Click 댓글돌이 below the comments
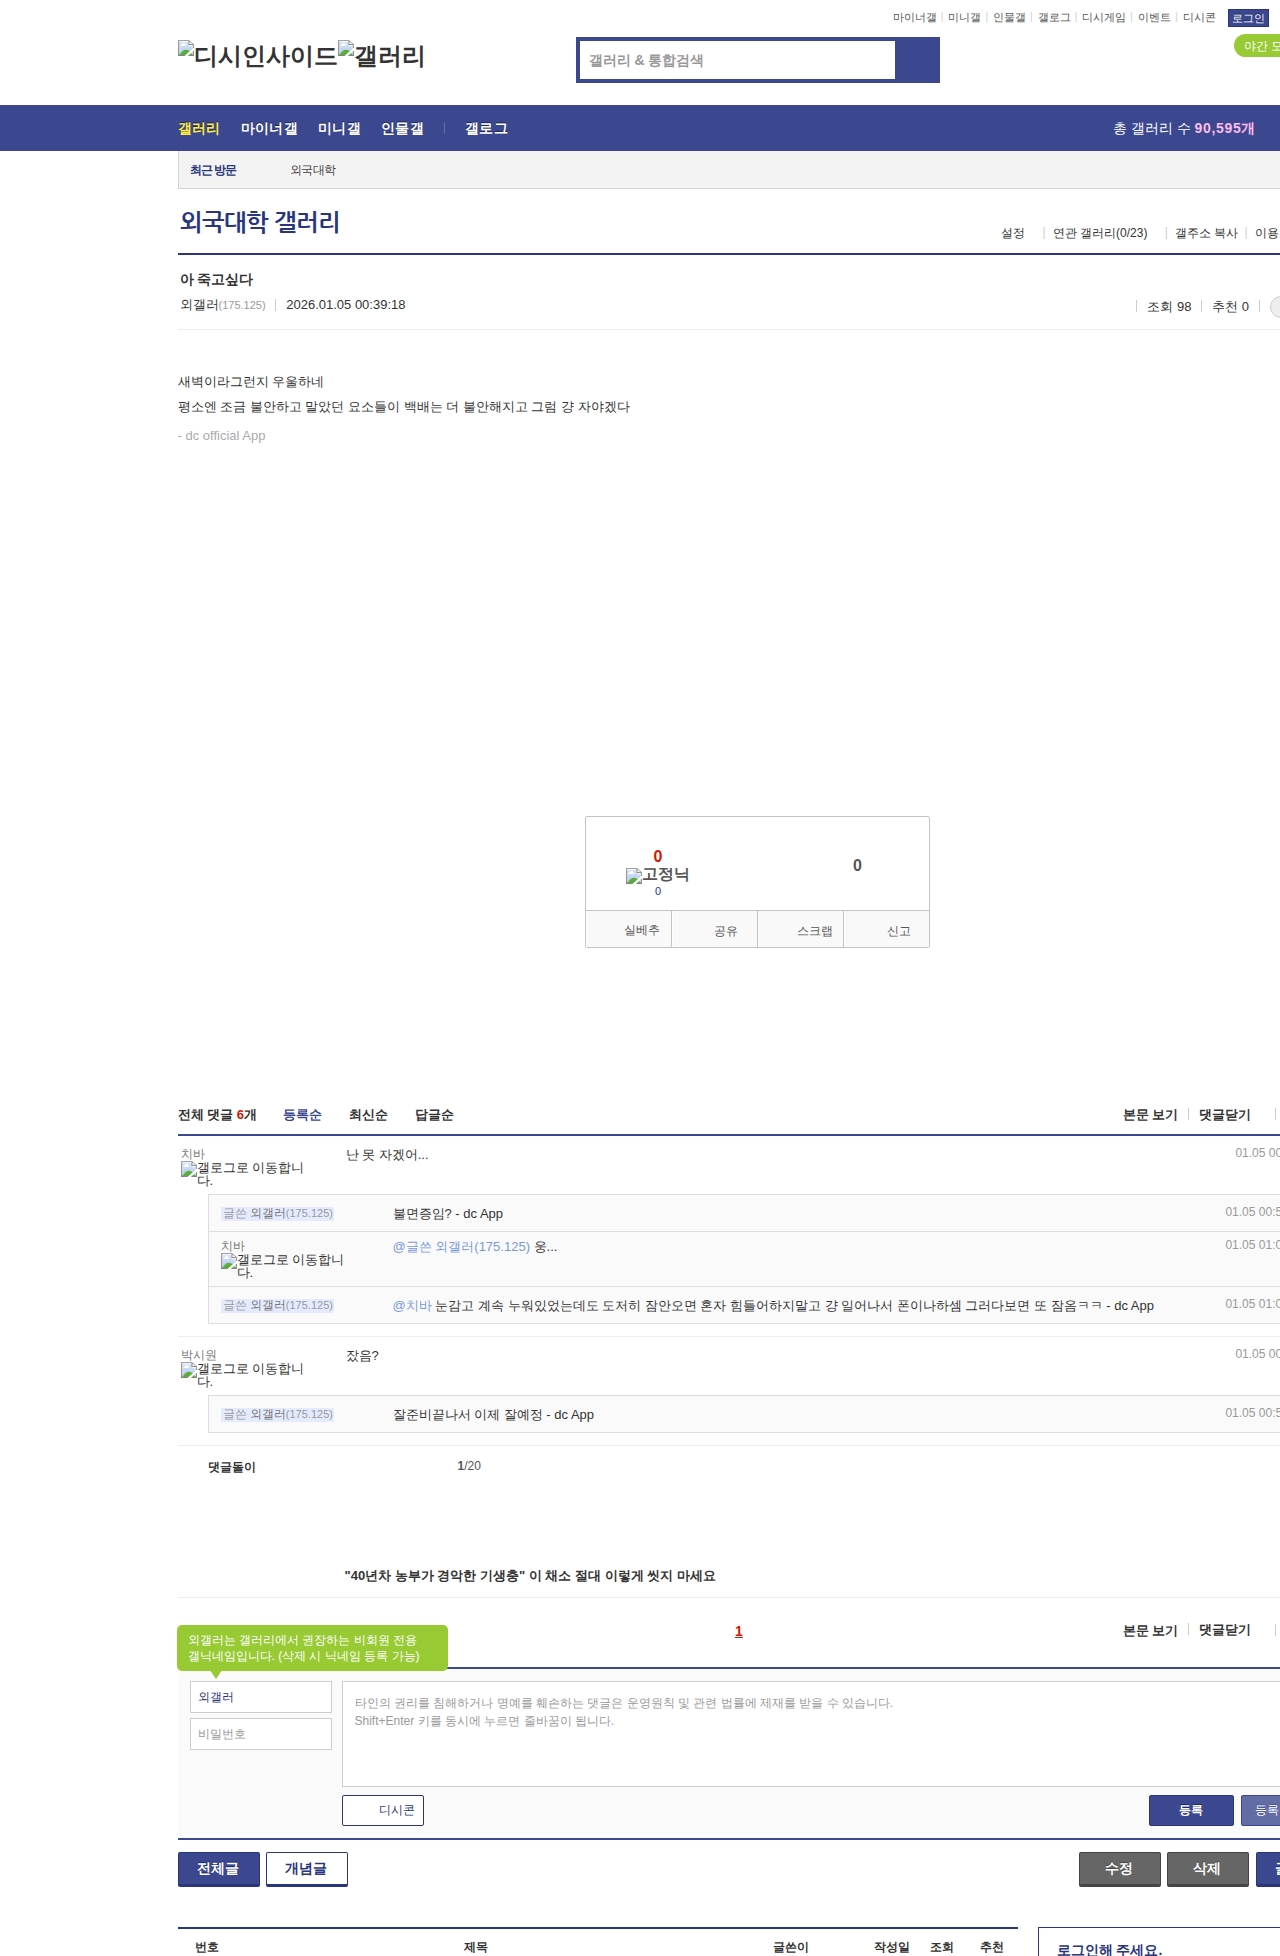The height and width of the screenshot is (1956, 1280). [232, 1467]
